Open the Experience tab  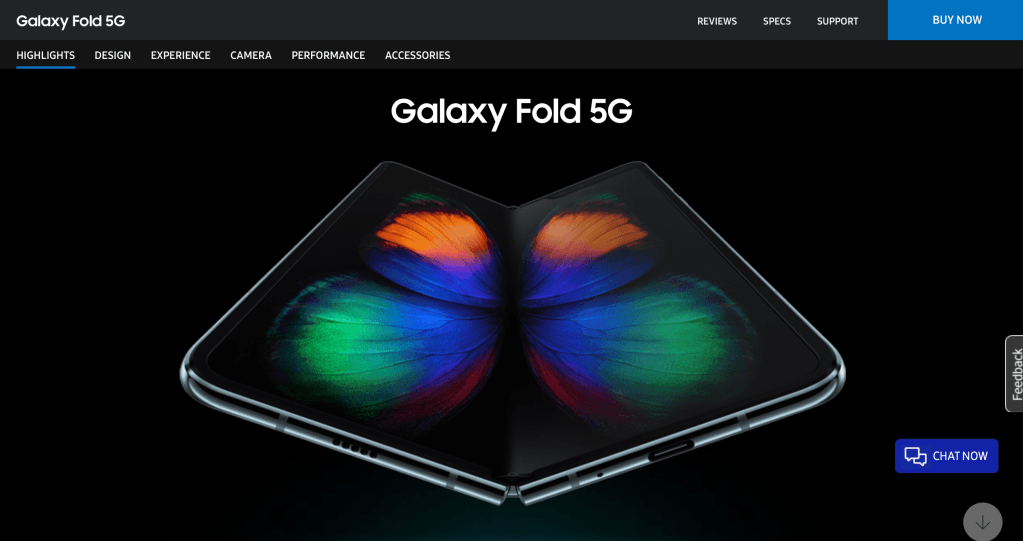point(181,55)
